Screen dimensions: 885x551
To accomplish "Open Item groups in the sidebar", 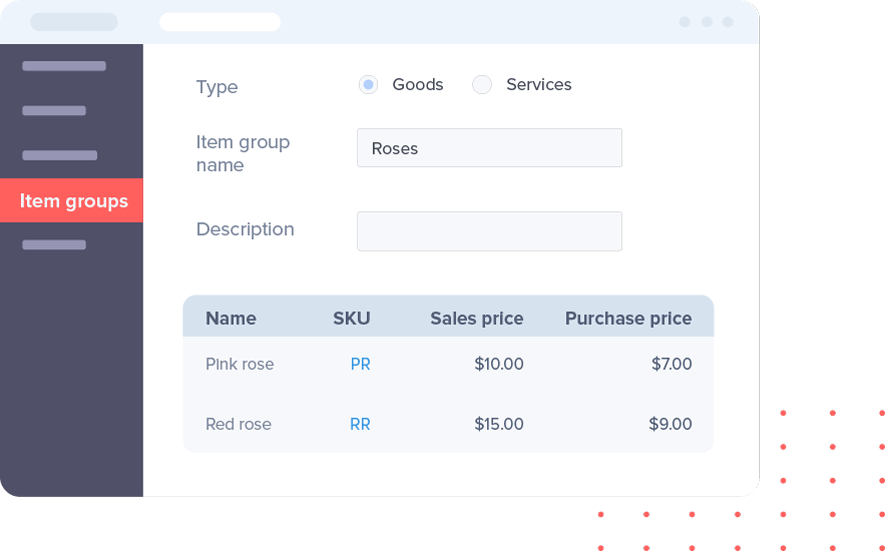I will pos(72,201).
